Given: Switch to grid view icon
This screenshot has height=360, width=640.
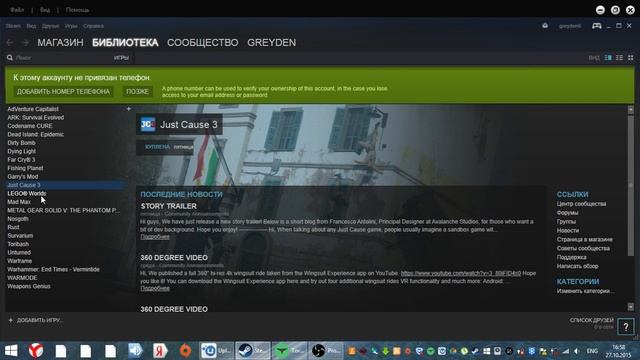Looking at the screenshot, I should coord(631,58).
